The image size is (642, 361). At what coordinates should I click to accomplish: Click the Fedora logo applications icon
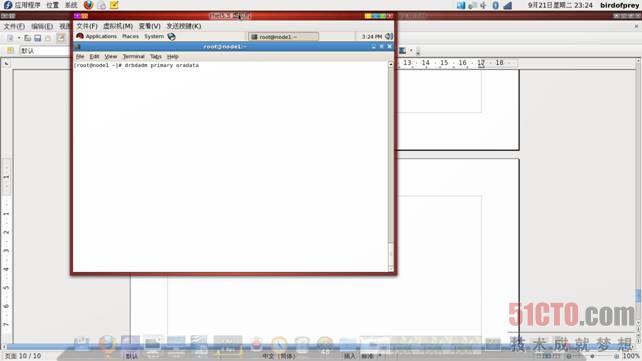[8, 5]
